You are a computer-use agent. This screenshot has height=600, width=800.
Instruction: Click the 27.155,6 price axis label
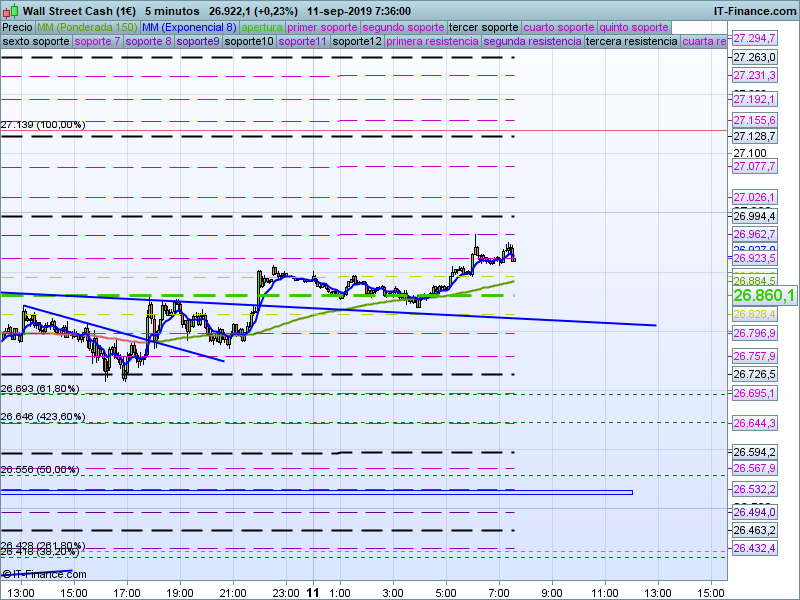[x=755, y=120]
